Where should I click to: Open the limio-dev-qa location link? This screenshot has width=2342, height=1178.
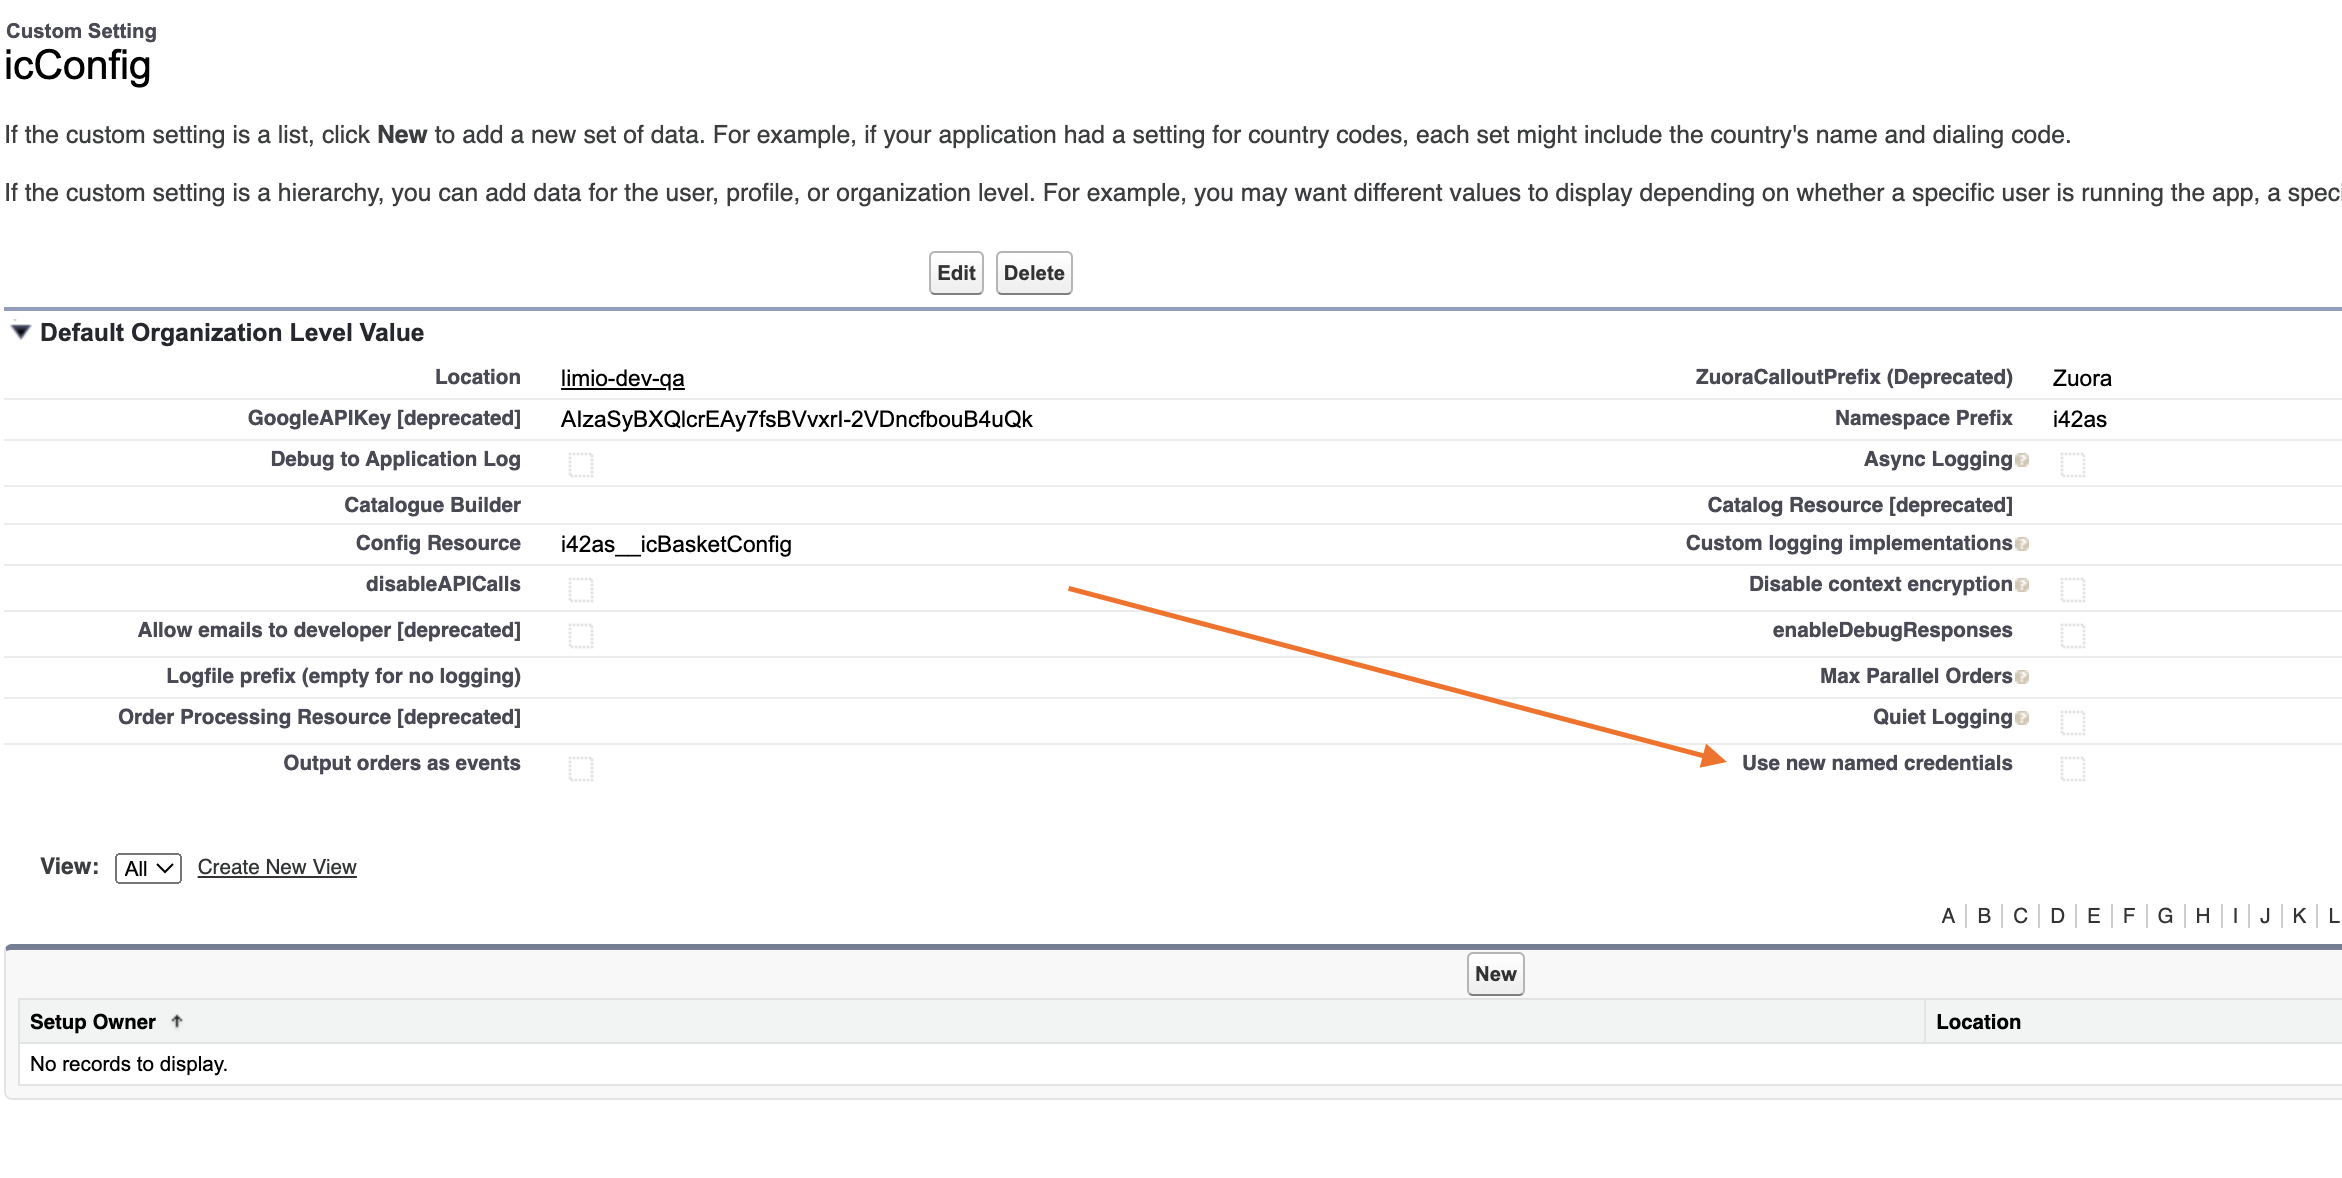[x=622, y=378]
